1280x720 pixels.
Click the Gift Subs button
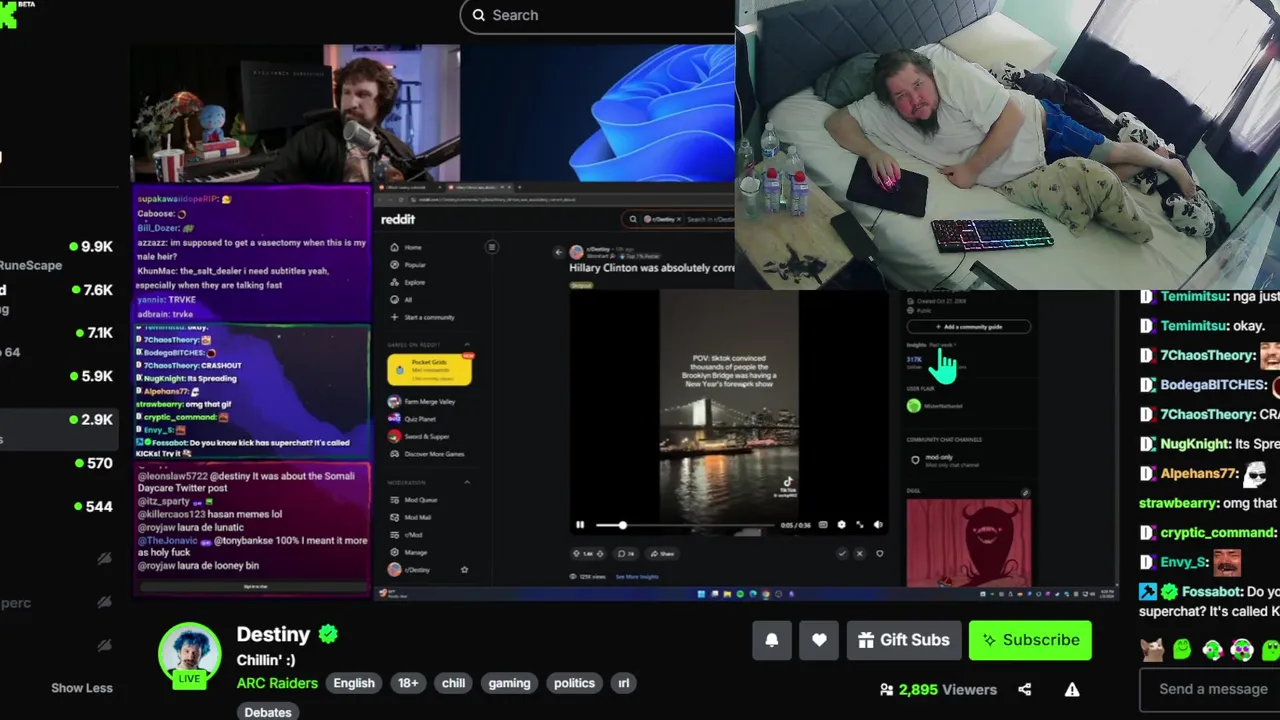(x=904, y=640)
